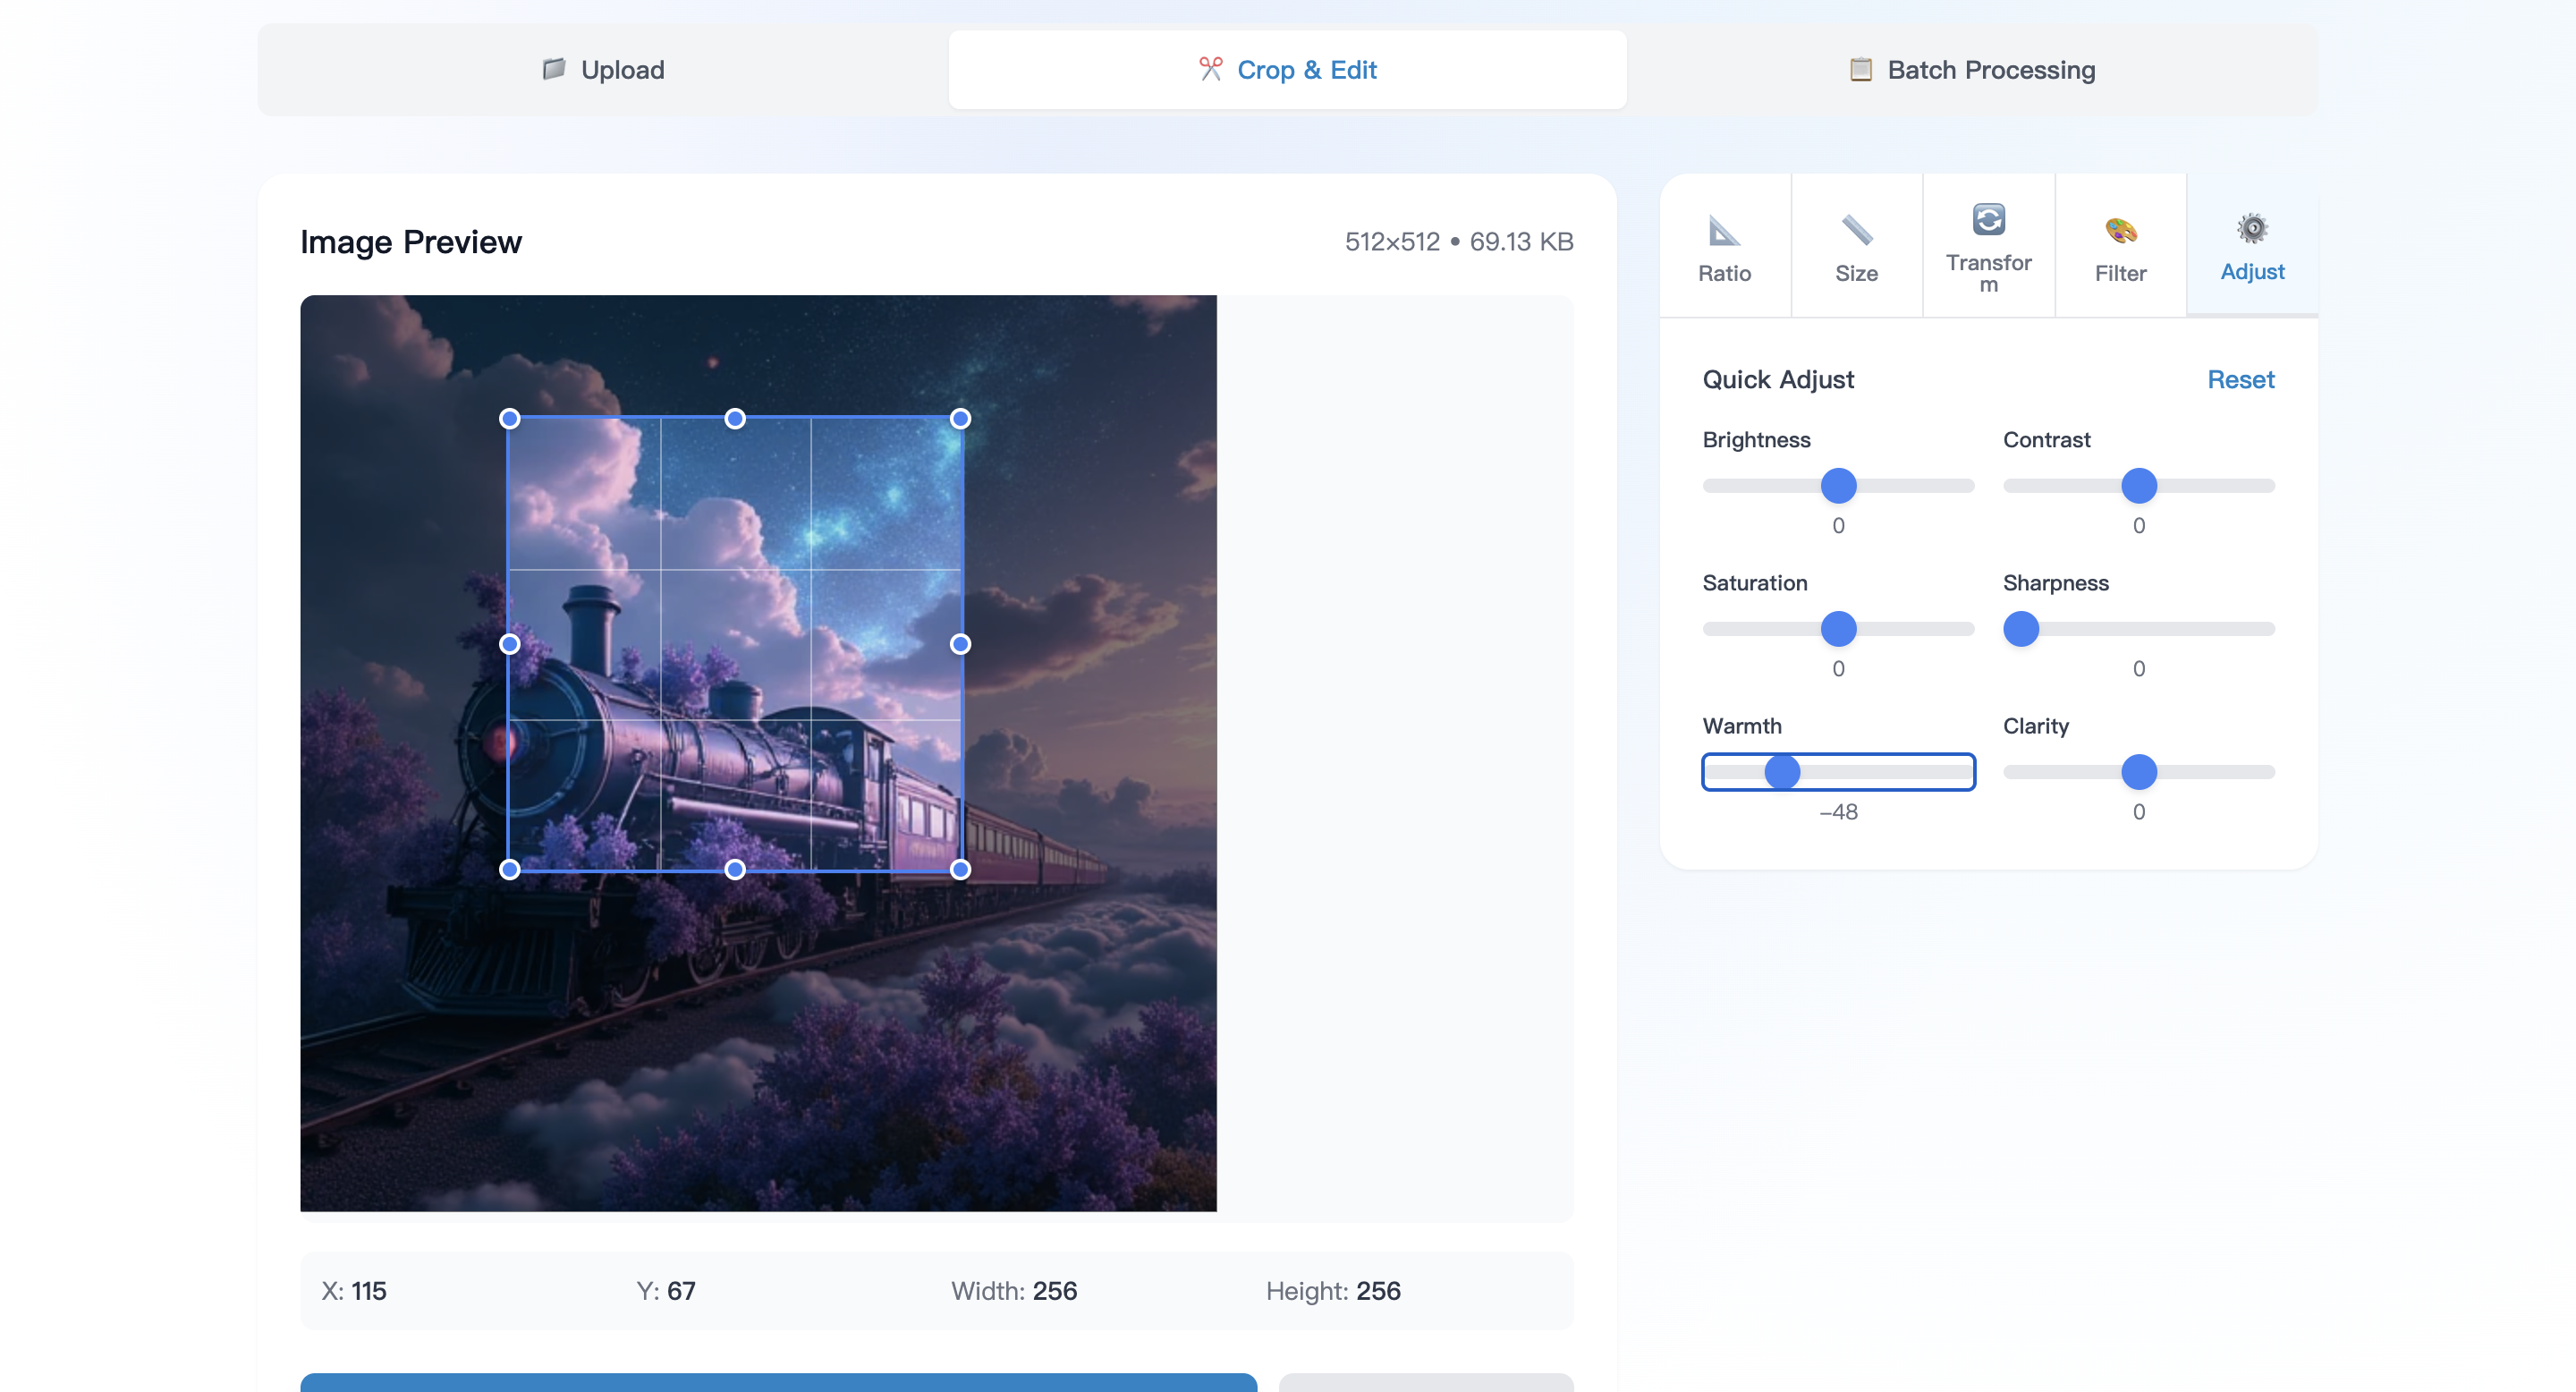
Task: Click the Reset link in Quick Adjust
Action: click(x=2241, y=379)
